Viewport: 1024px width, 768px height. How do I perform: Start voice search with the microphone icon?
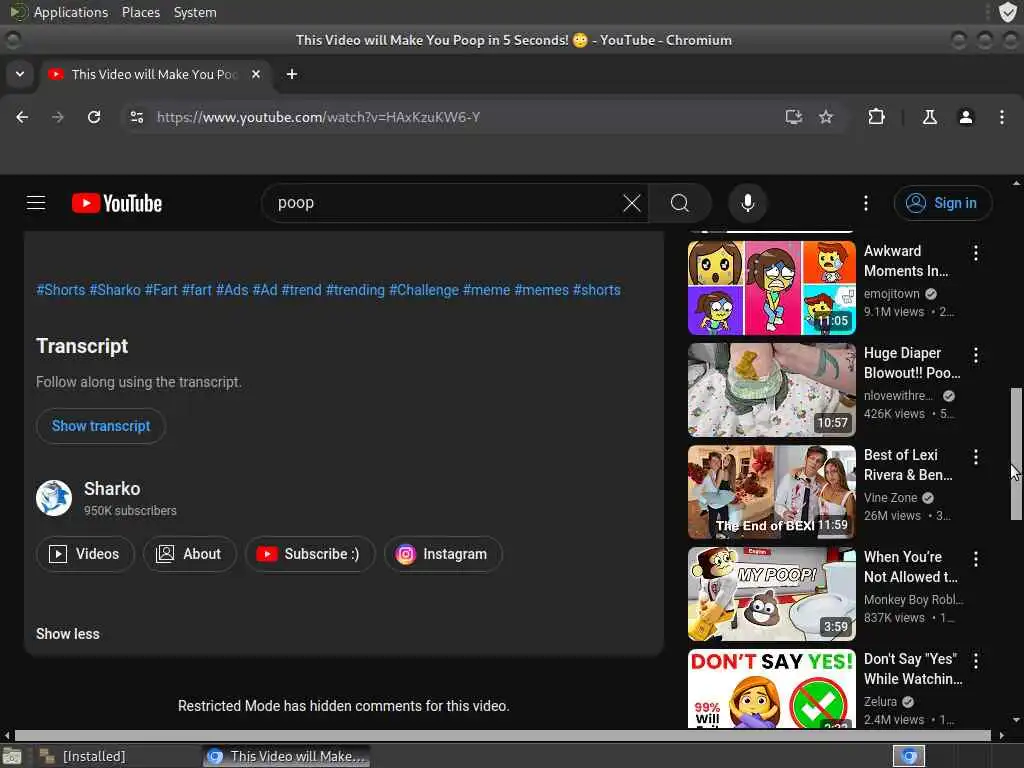click(x=748, y=203)
